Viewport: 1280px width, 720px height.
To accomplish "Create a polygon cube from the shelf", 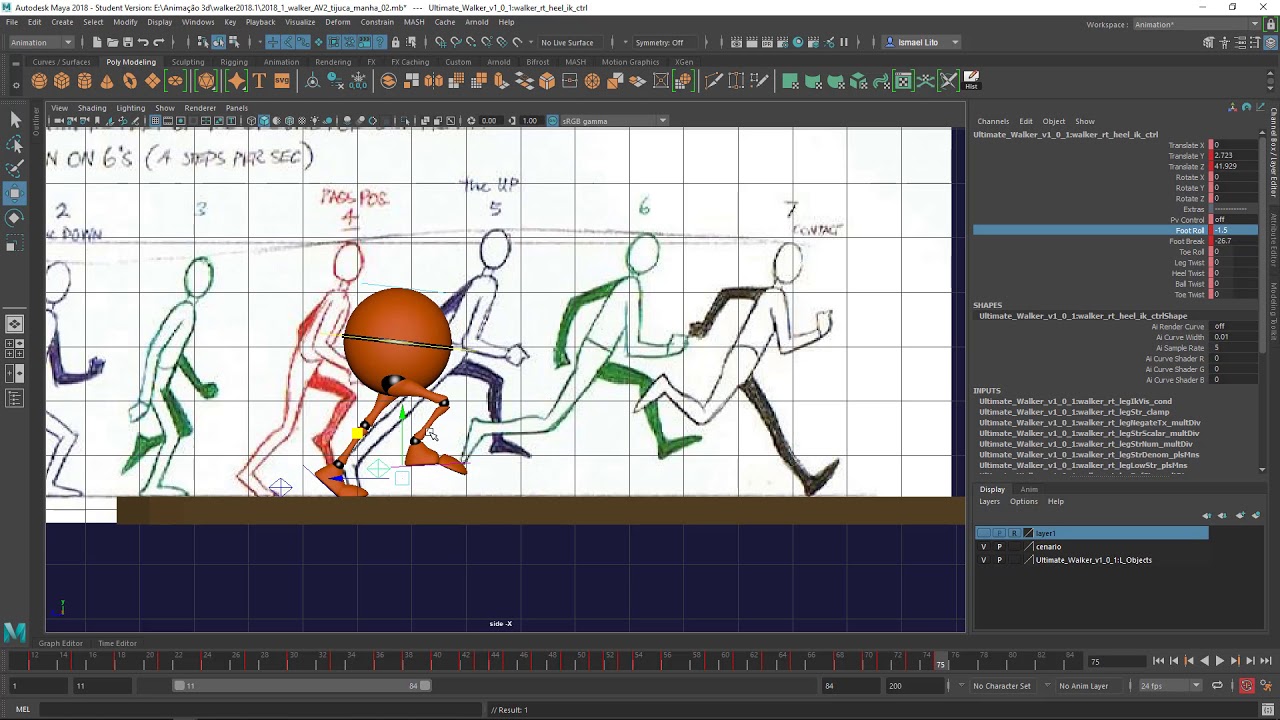I will click(x=62, y=81).
